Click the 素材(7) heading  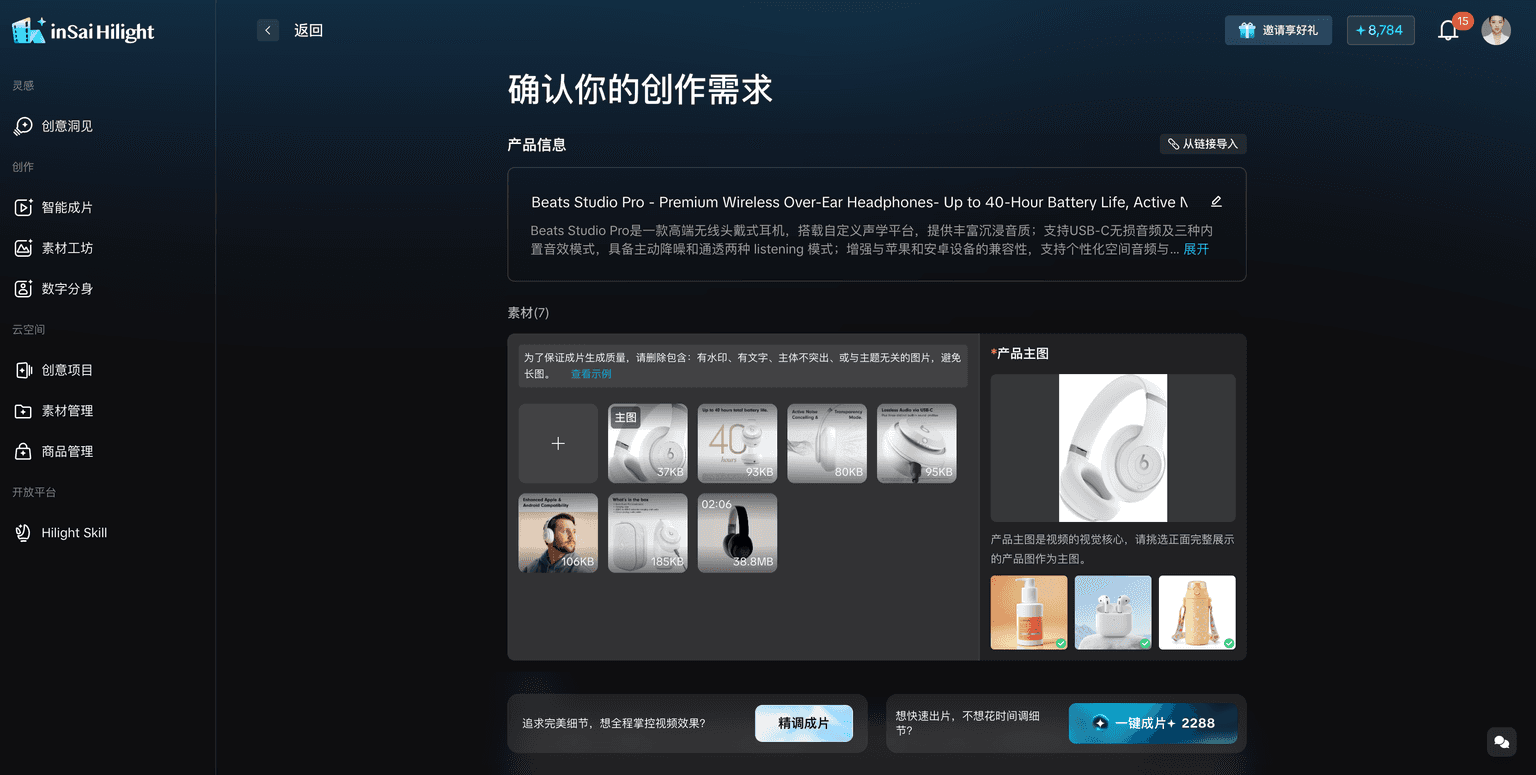point(528,313)
